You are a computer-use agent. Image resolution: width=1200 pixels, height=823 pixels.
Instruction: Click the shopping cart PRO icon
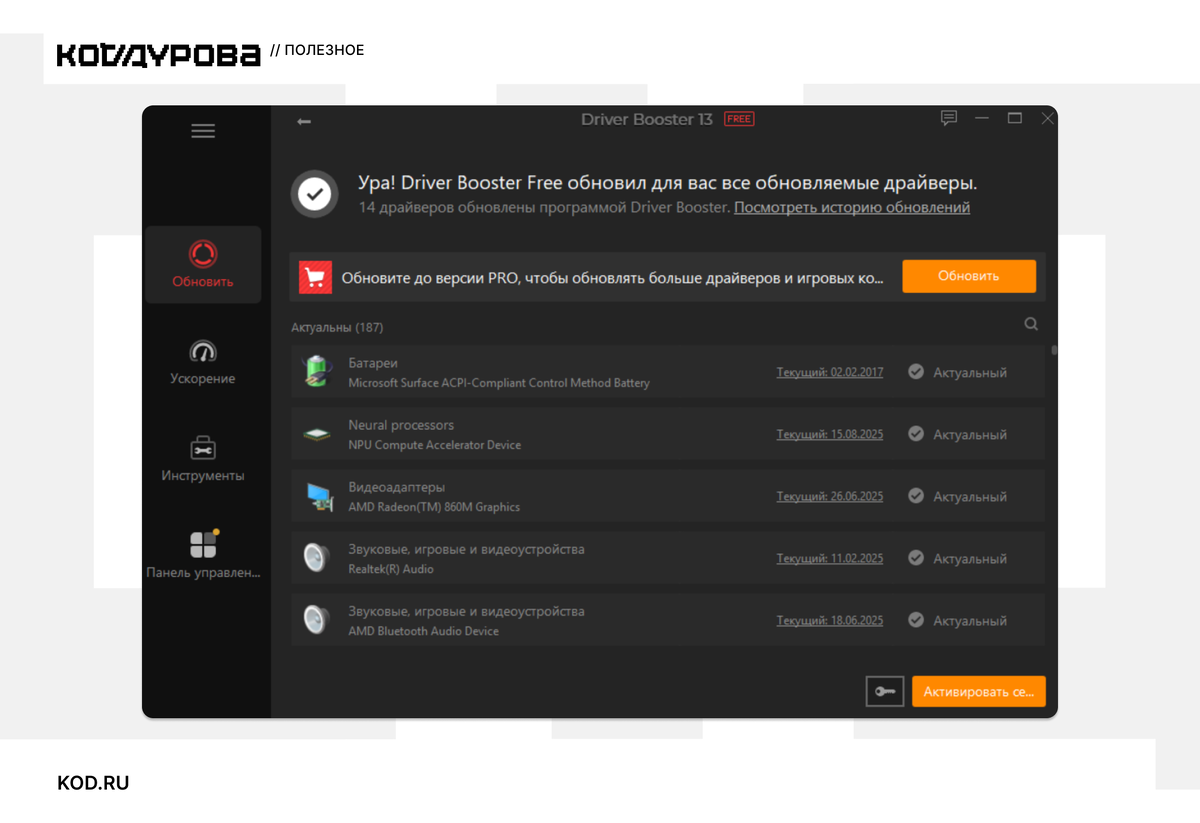[x=316, y=277]
